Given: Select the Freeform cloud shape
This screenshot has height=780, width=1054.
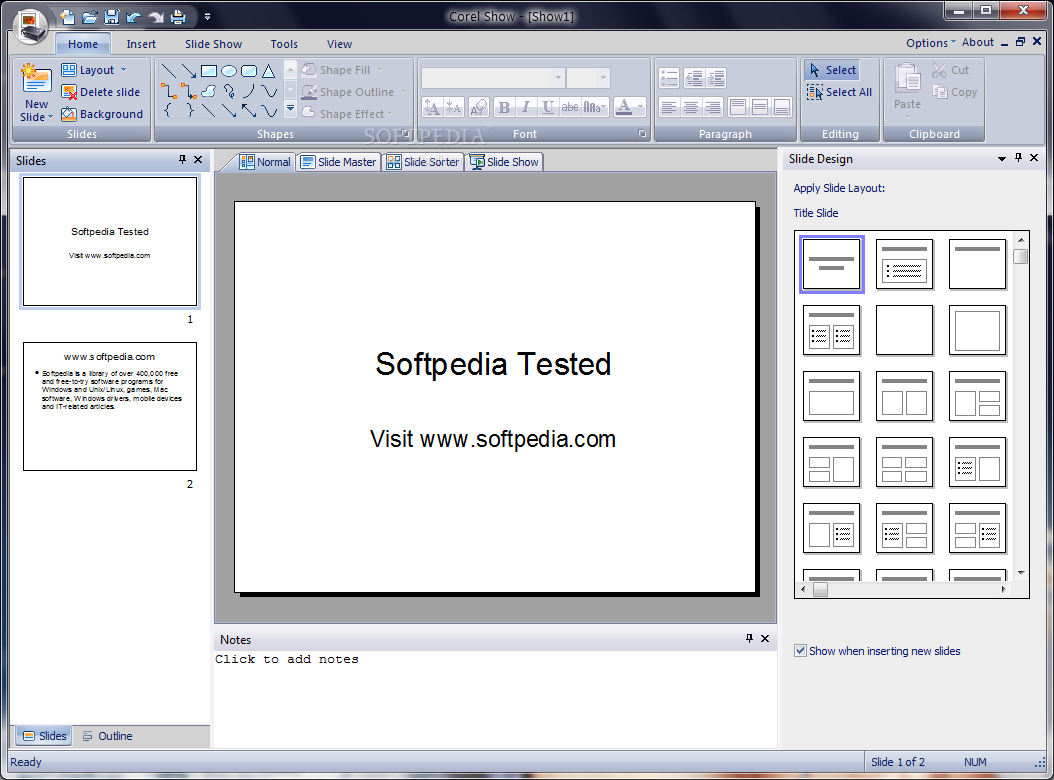Looking at the screenshot, I should coord(209,90).
